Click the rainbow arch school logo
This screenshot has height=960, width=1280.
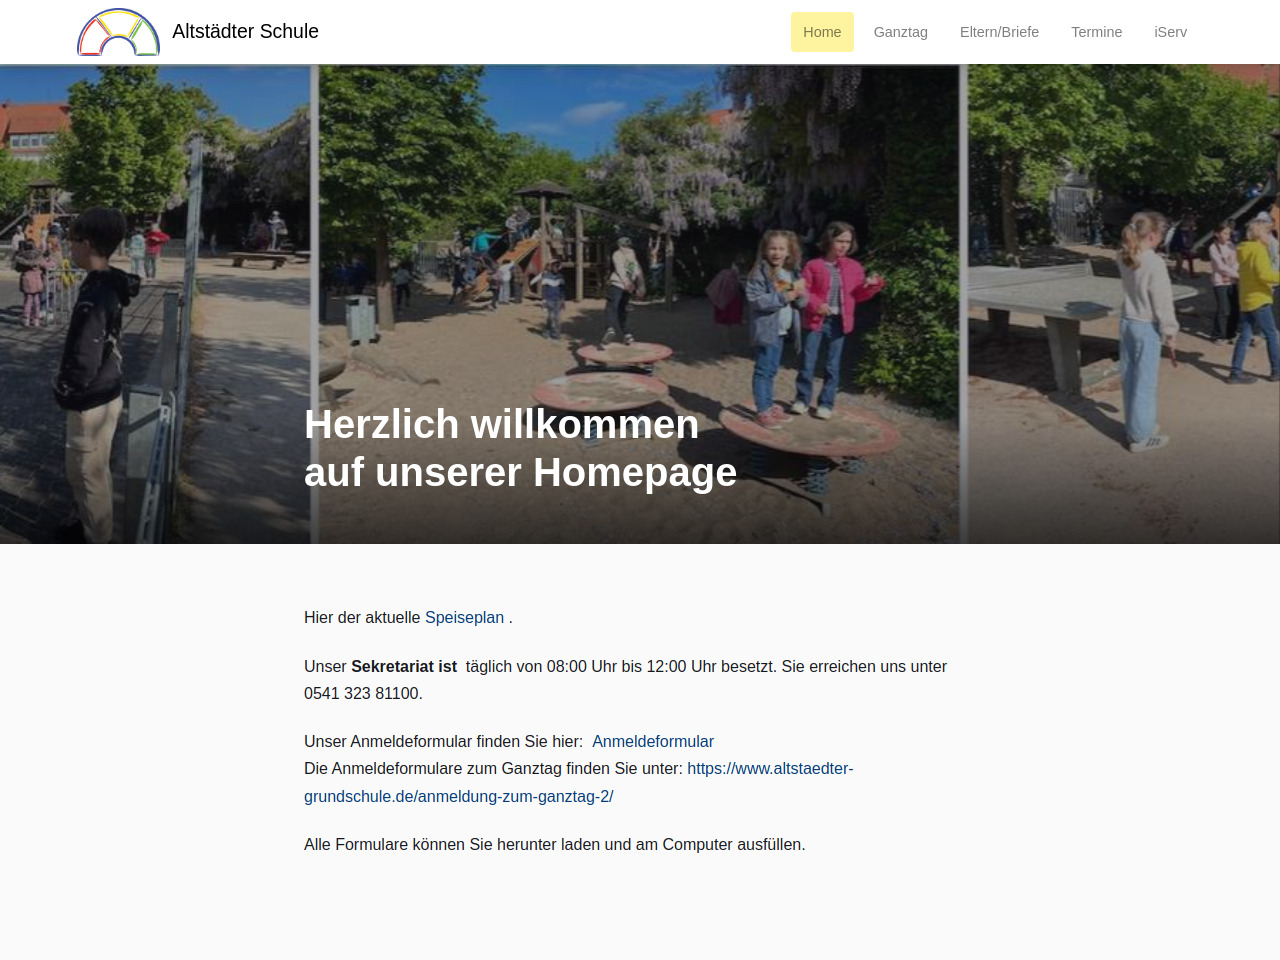(x=118, y=32)
